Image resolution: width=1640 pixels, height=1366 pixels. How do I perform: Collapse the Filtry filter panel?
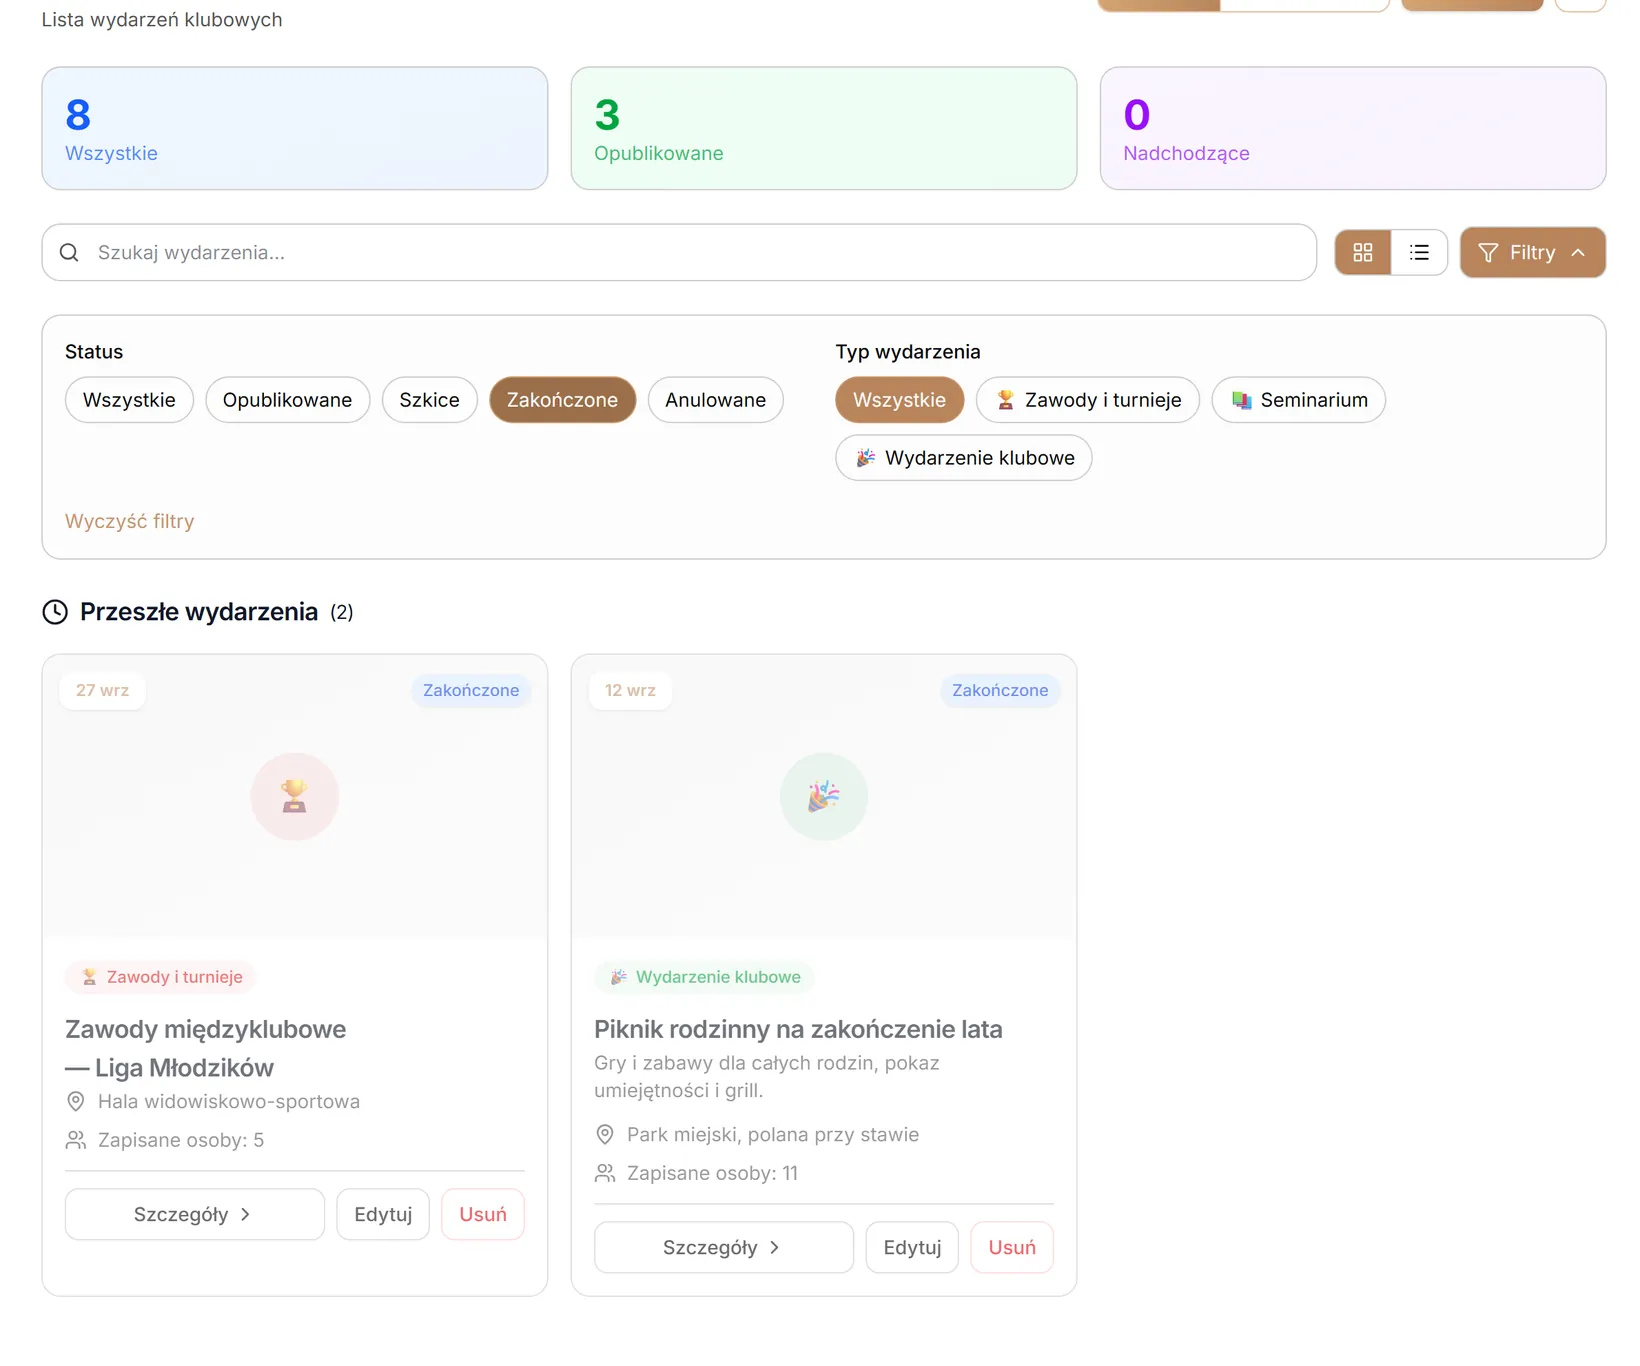click(1532, 253)
